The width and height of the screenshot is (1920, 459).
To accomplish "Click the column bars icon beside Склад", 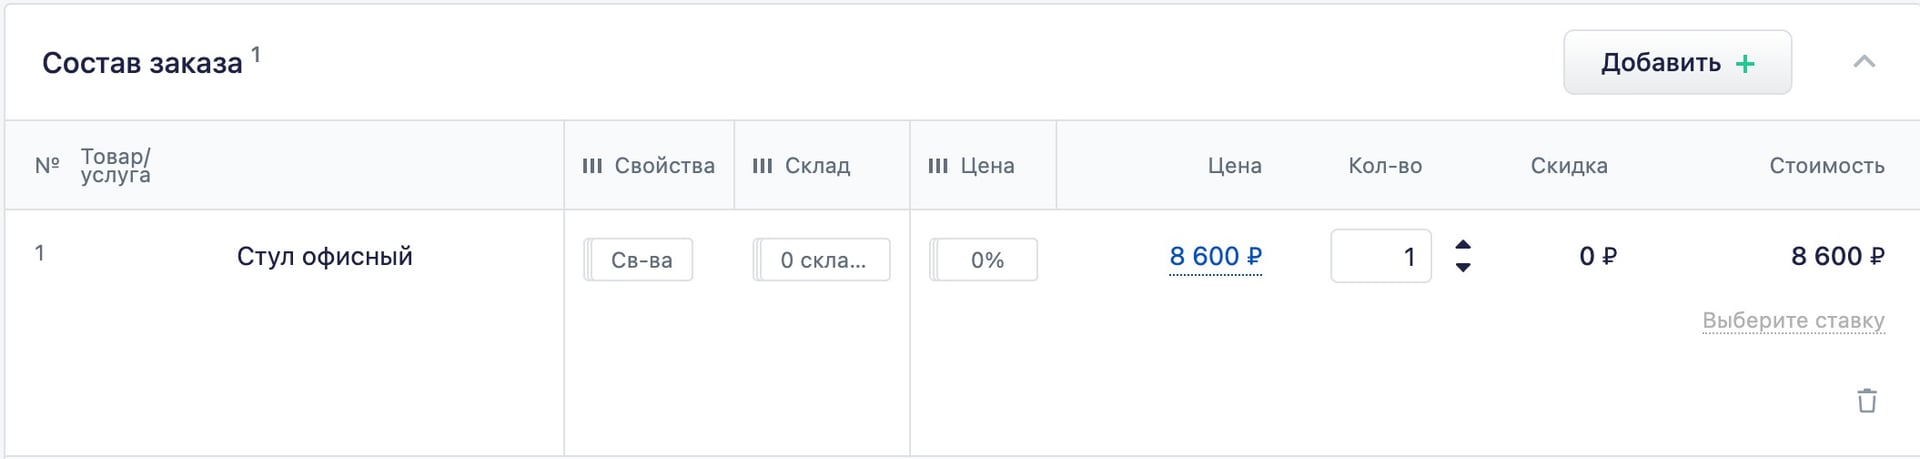I will 762,166.
